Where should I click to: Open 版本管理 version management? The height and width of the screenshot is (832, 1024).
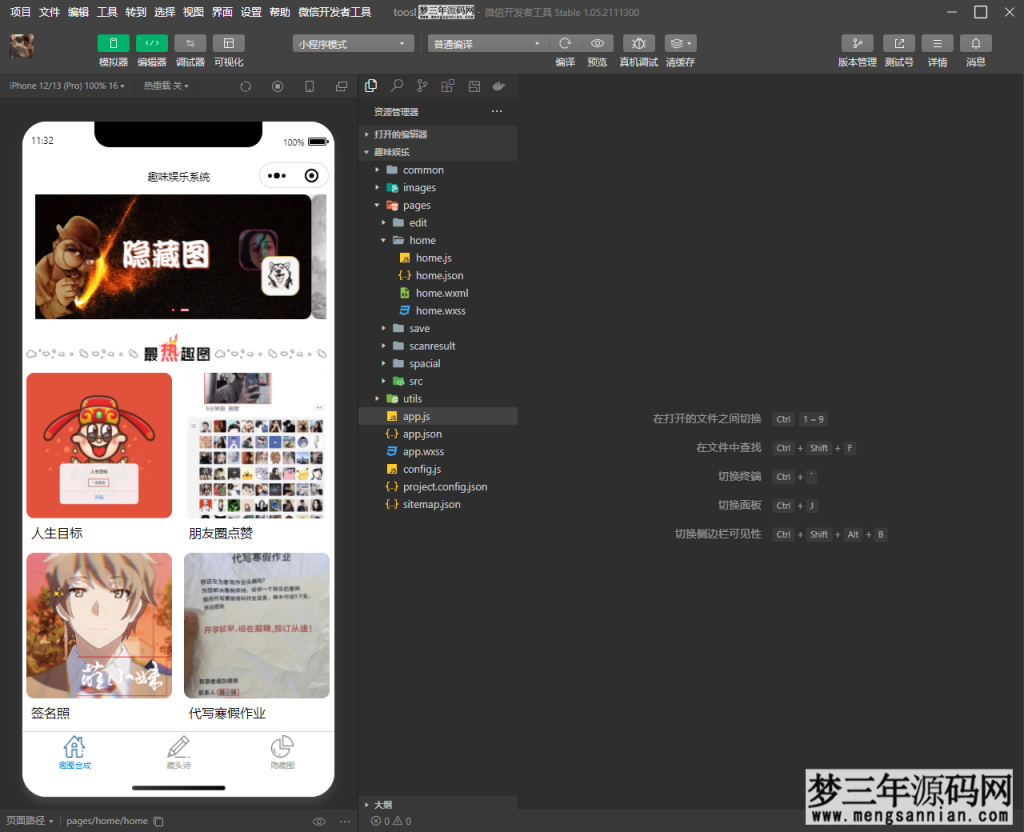click(x=856, y=43)
